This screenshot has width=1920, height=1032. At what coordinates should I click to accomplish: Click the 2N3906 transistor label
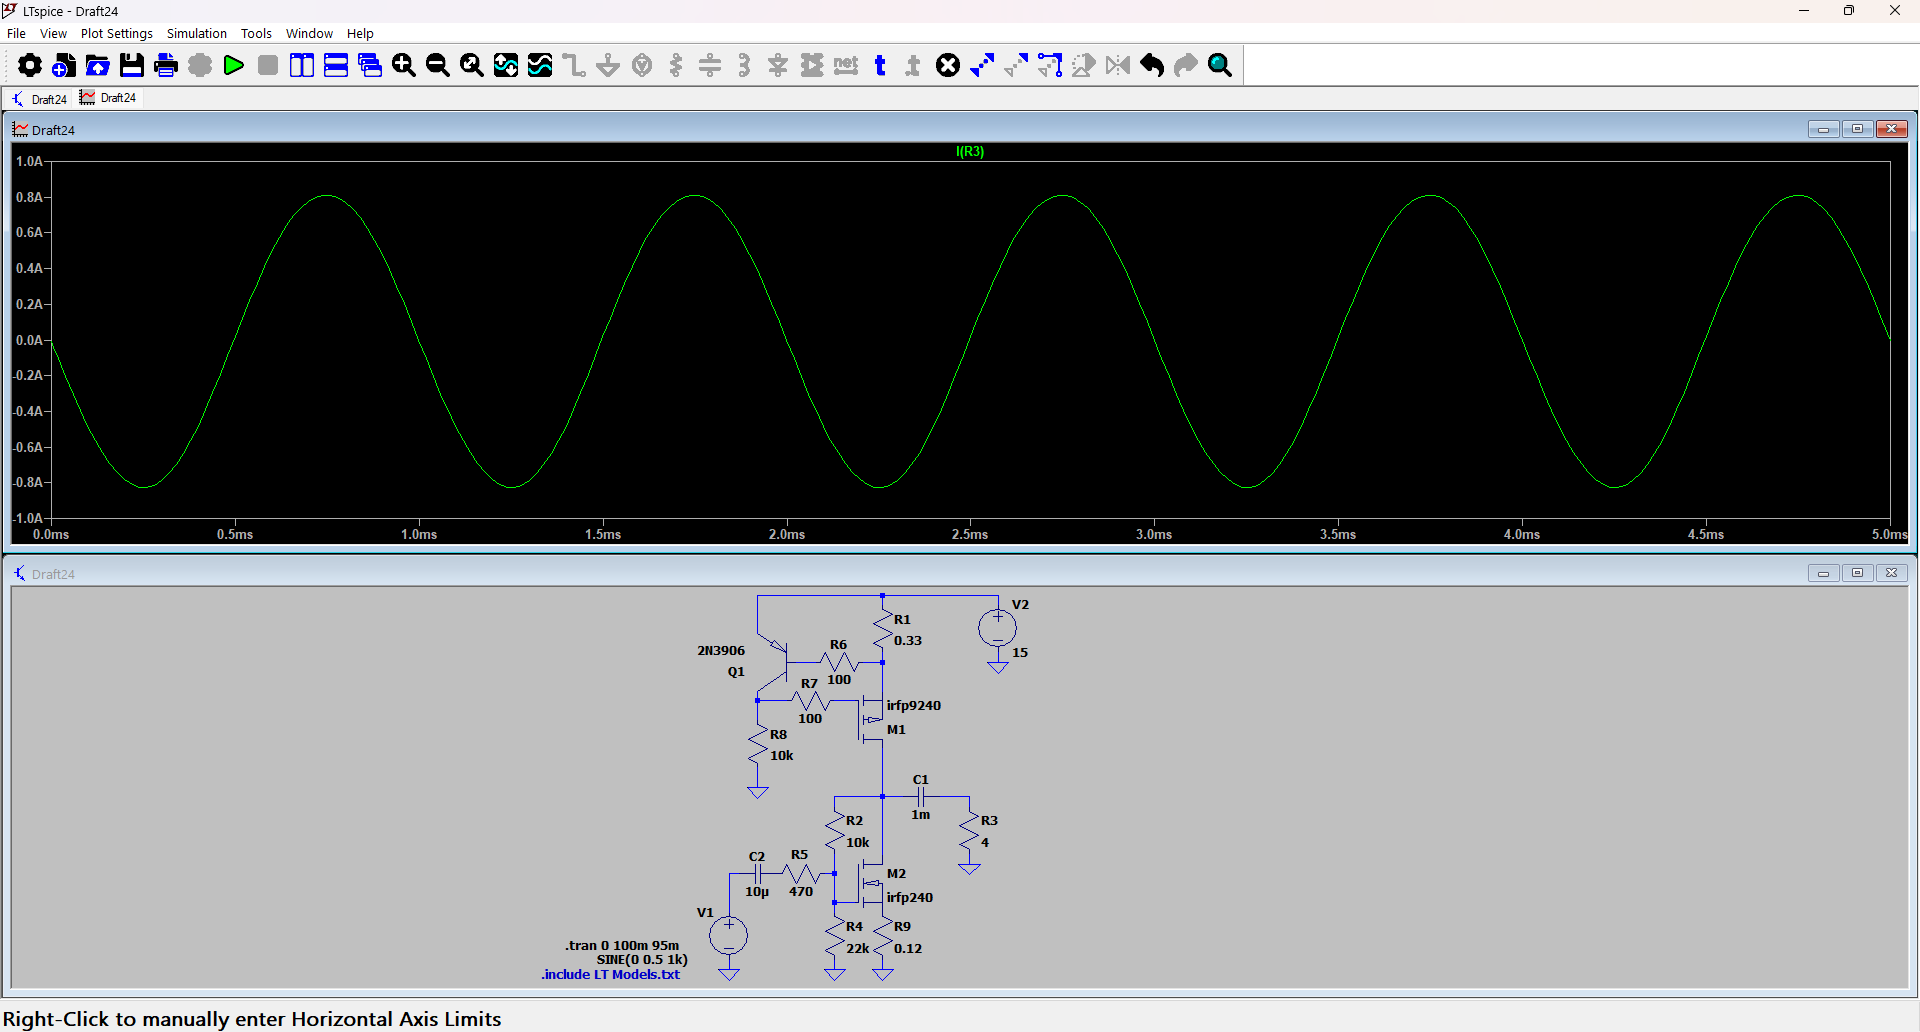[x=721, y=650]
